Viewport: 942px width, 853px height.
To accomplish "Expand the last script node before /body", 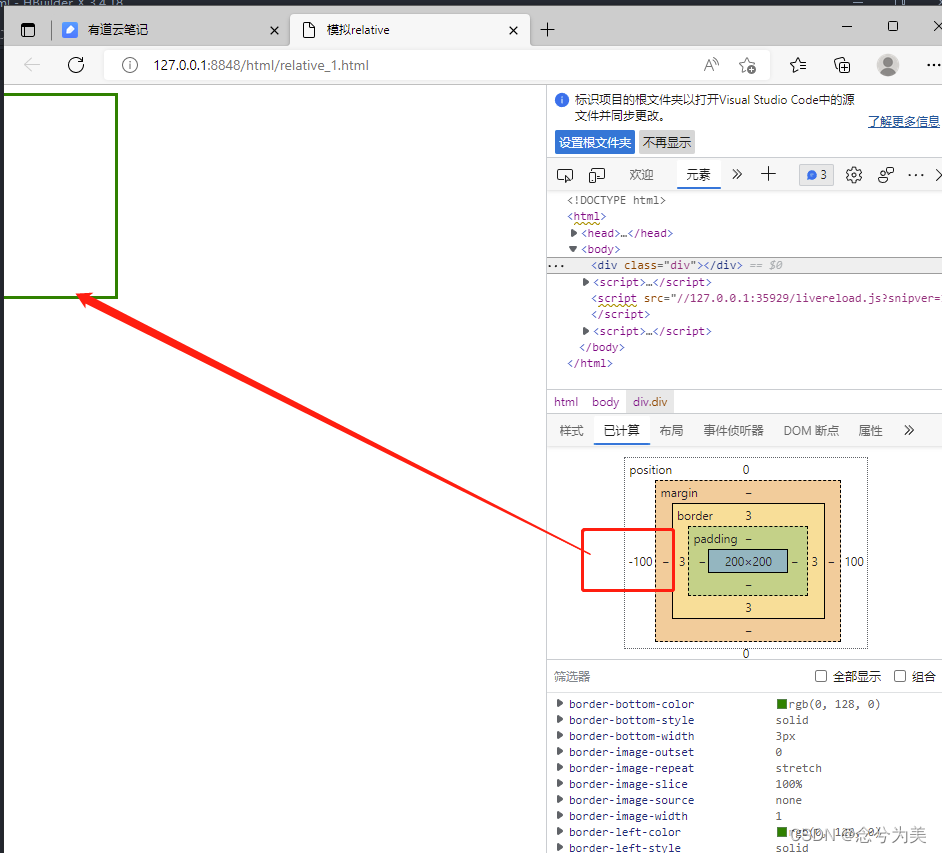I will point(586,331).
